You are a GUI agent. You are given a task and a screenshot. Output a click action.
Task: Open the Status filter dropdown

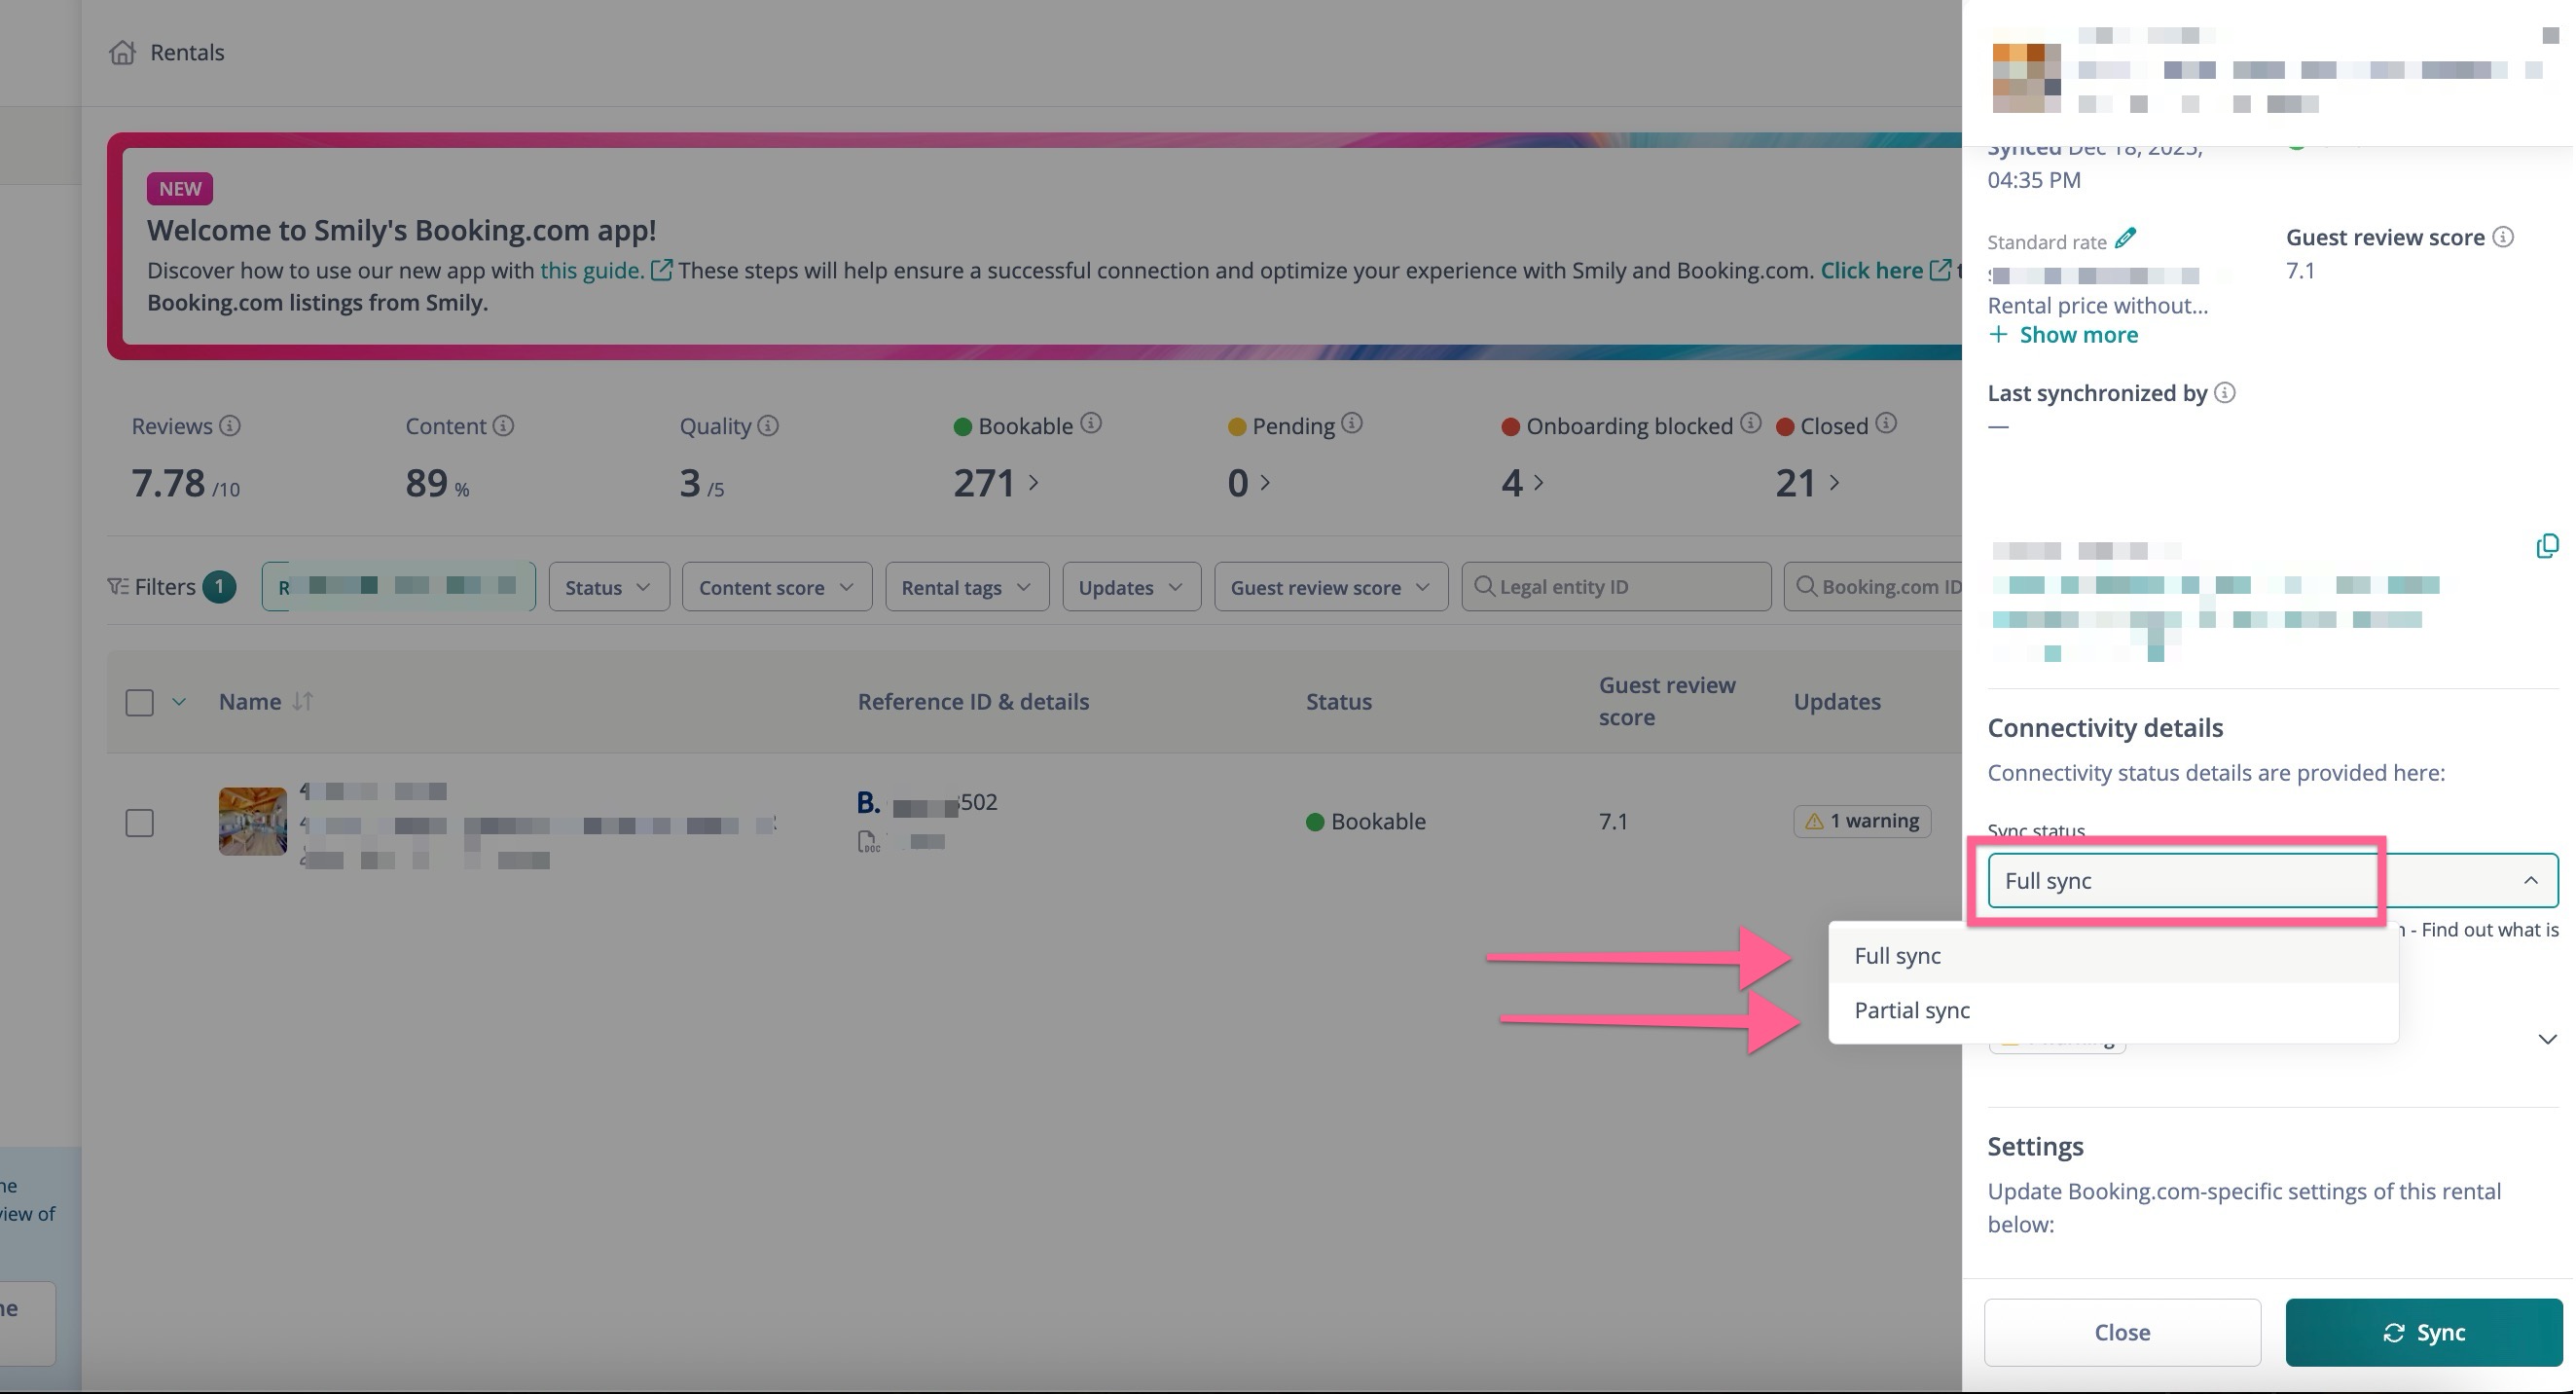pos(608,587)
